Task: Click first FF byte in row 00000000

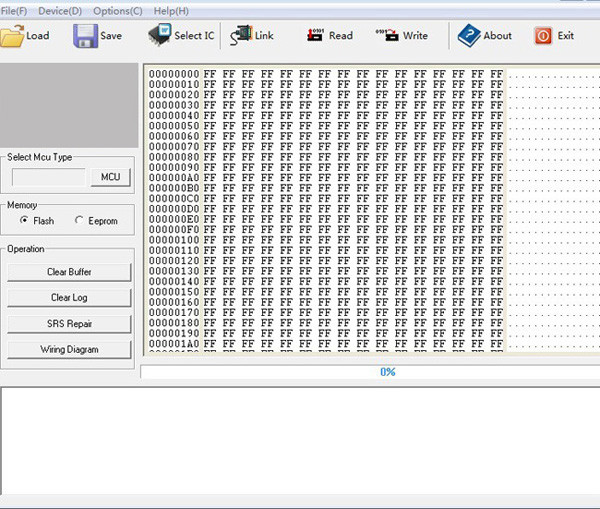Action: [x=210, y=74]
